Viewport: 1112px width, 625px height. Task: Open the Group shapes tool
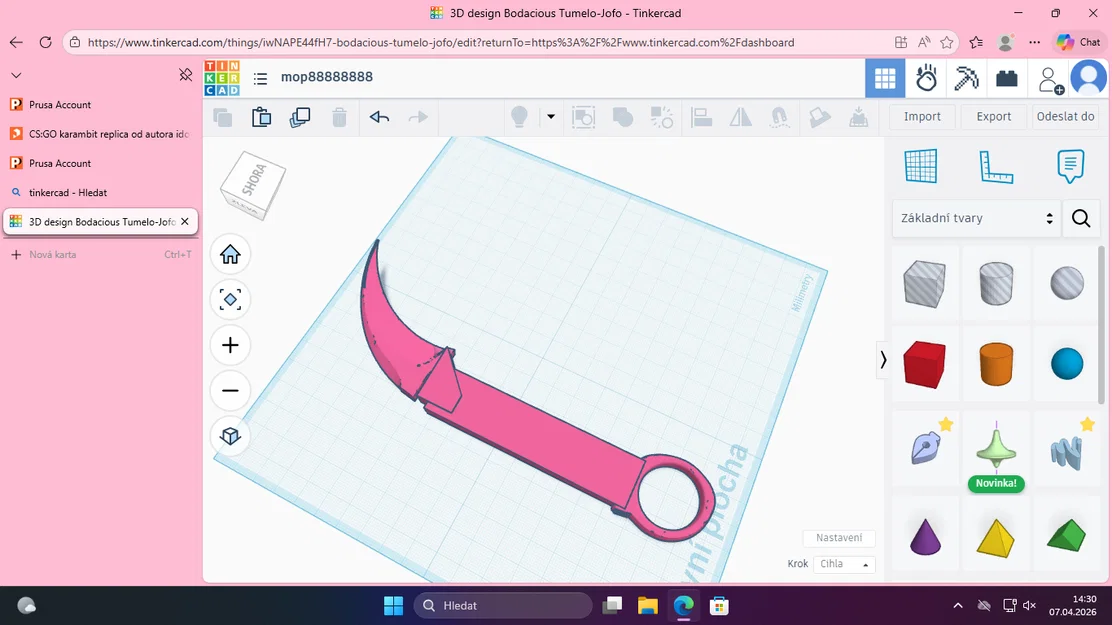tap(623, 117)
